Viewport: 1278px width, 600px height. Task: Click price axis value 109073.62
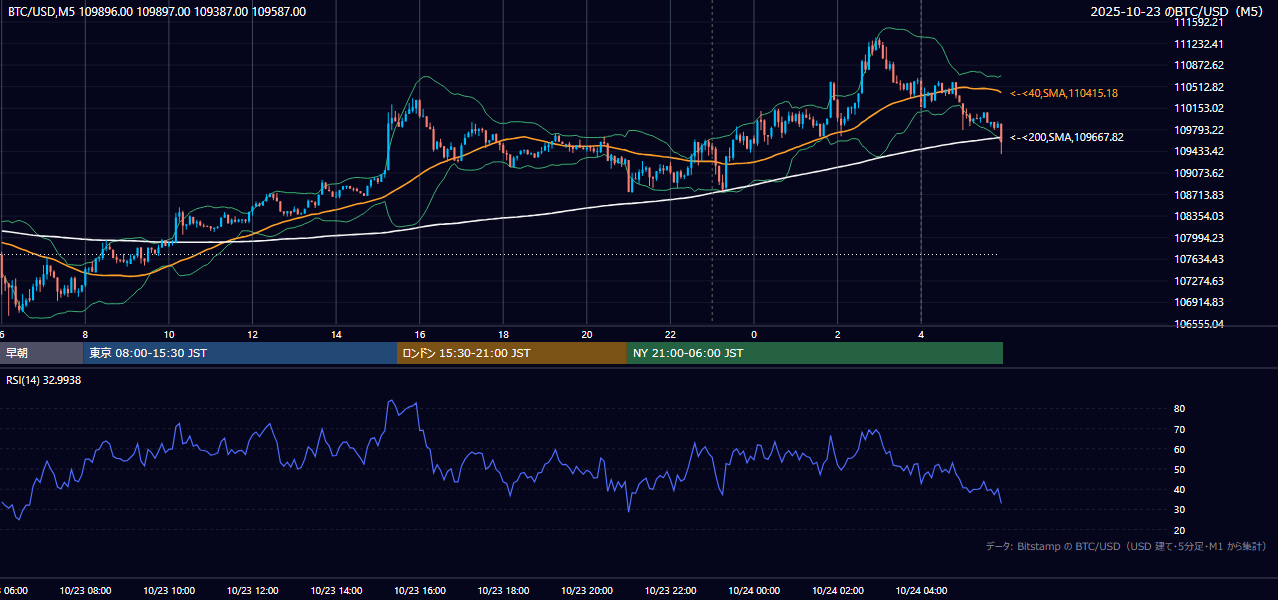tap(1199, 173)
